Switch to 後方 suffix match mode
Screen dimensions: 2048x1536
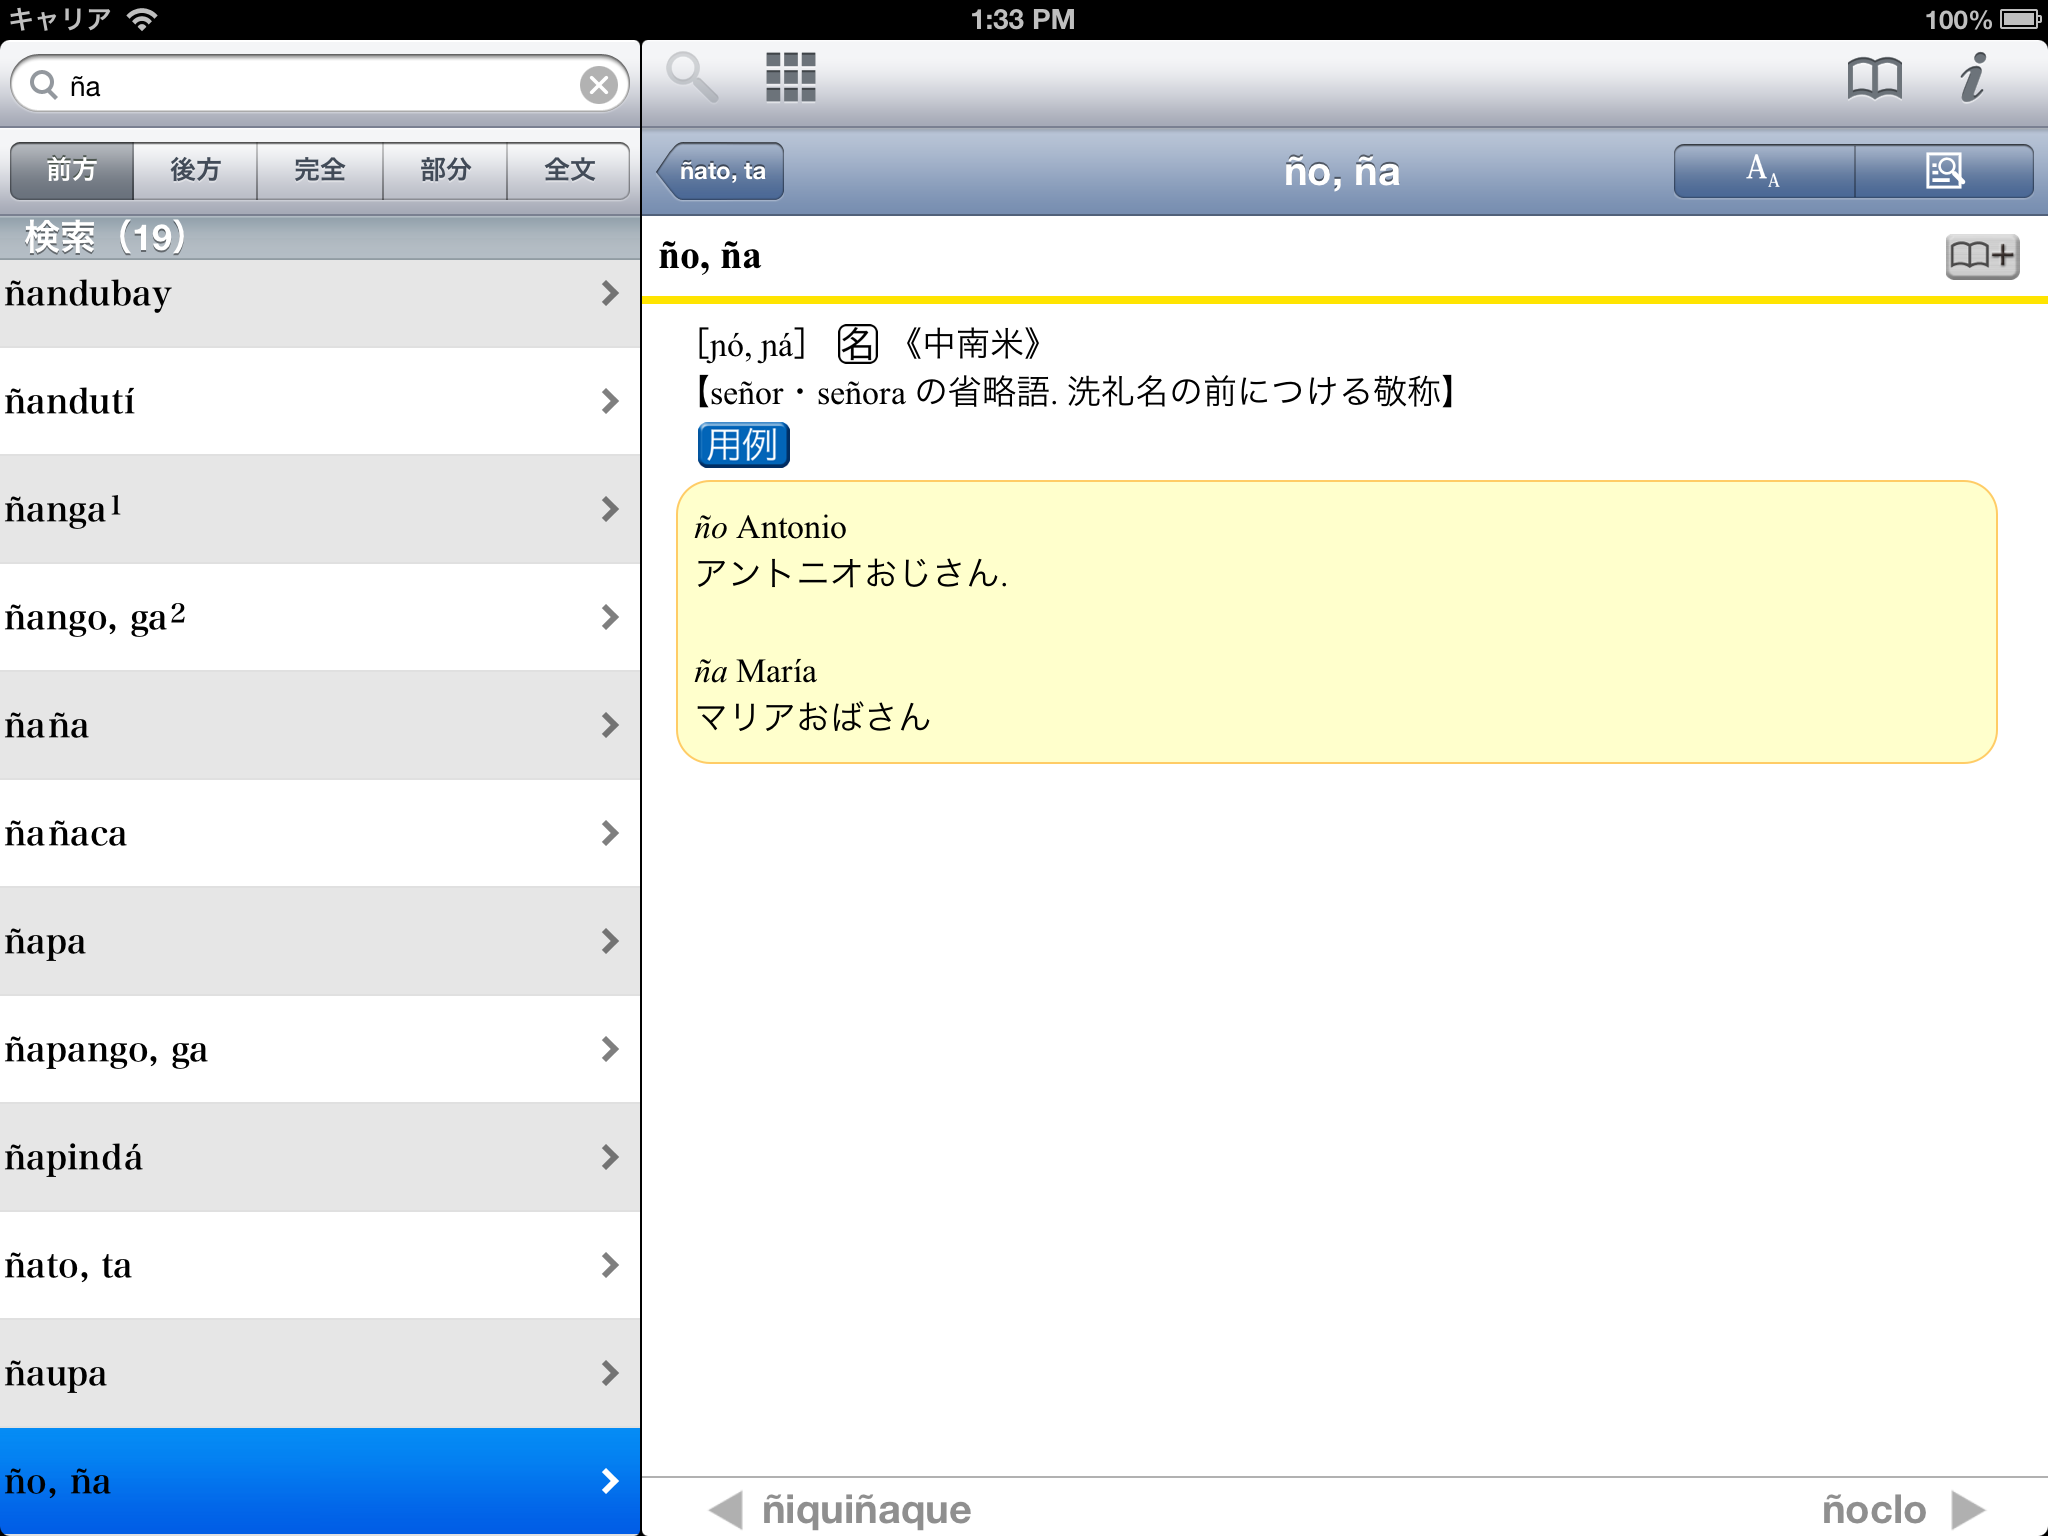(x=195, y=170)
